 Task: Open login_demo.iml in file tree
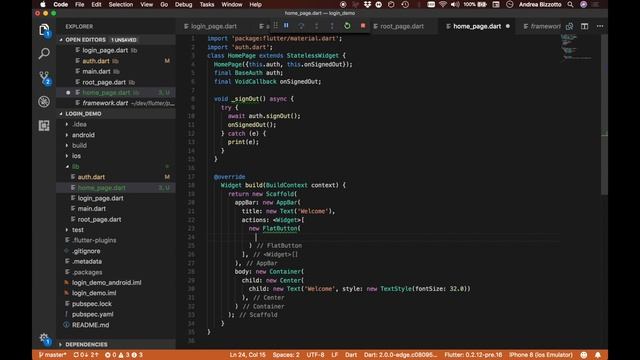(94, 293)
